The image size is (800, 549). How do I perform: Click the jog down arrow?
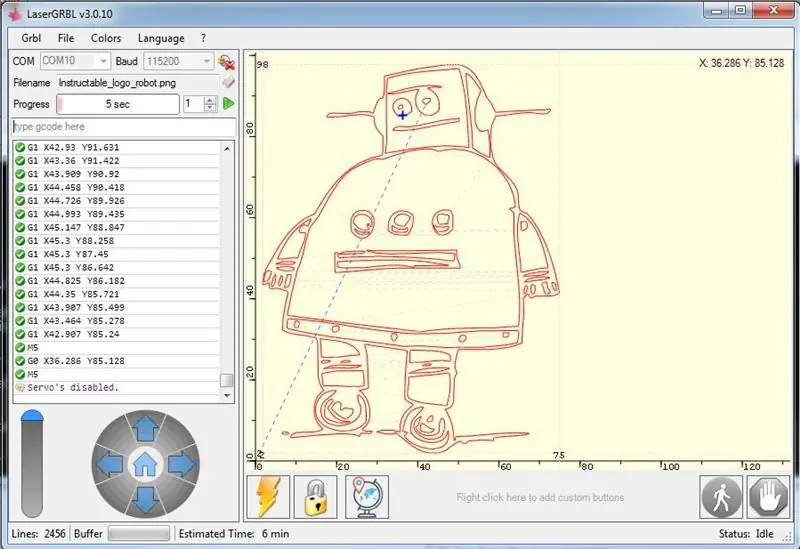[x=145, y=500]
